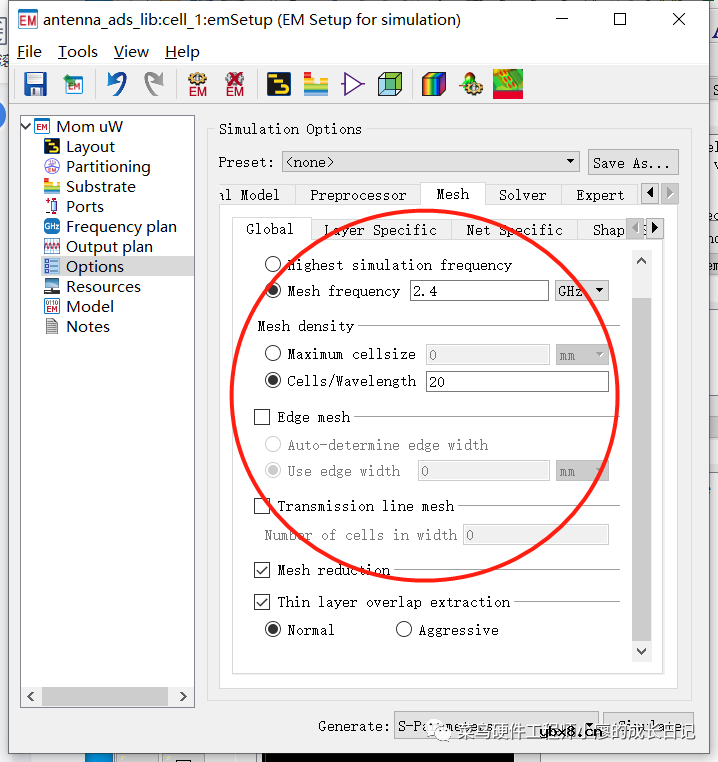The image size is (718, 762).
Task: Click the purple triangle port icon
Action: (x=352, y=85)
